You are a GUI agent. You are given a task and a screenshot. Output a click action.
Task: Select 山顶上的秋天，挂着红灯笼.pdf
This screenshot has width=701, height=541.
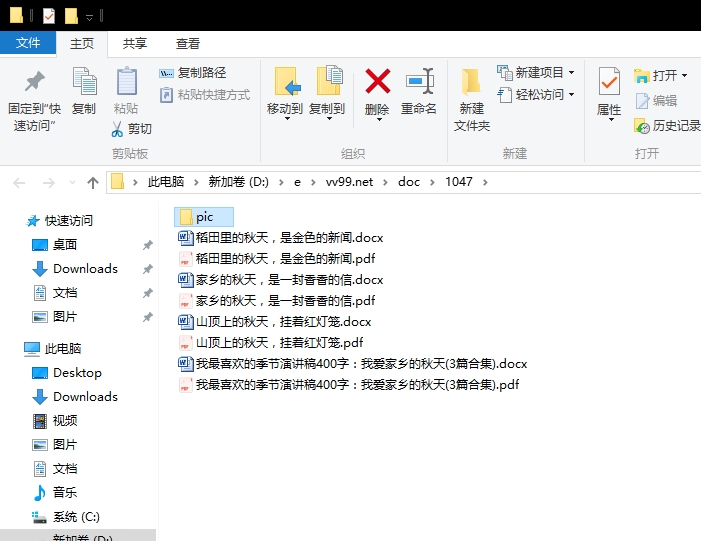coord(271,343)
